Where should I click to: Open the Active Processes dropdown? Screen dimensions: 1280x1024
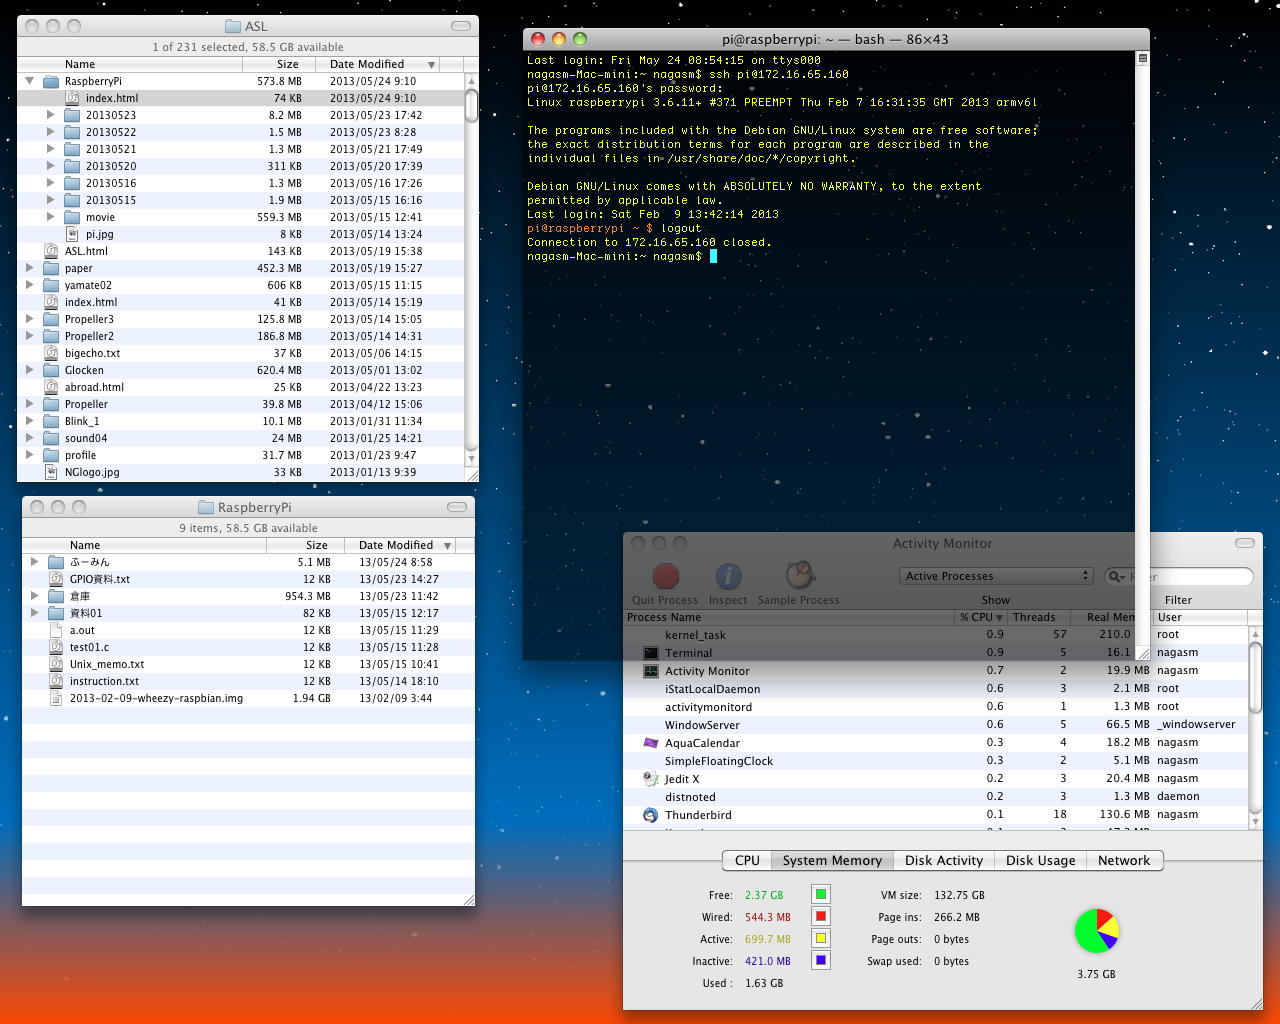pyautogui.click(x=996, y=576)
